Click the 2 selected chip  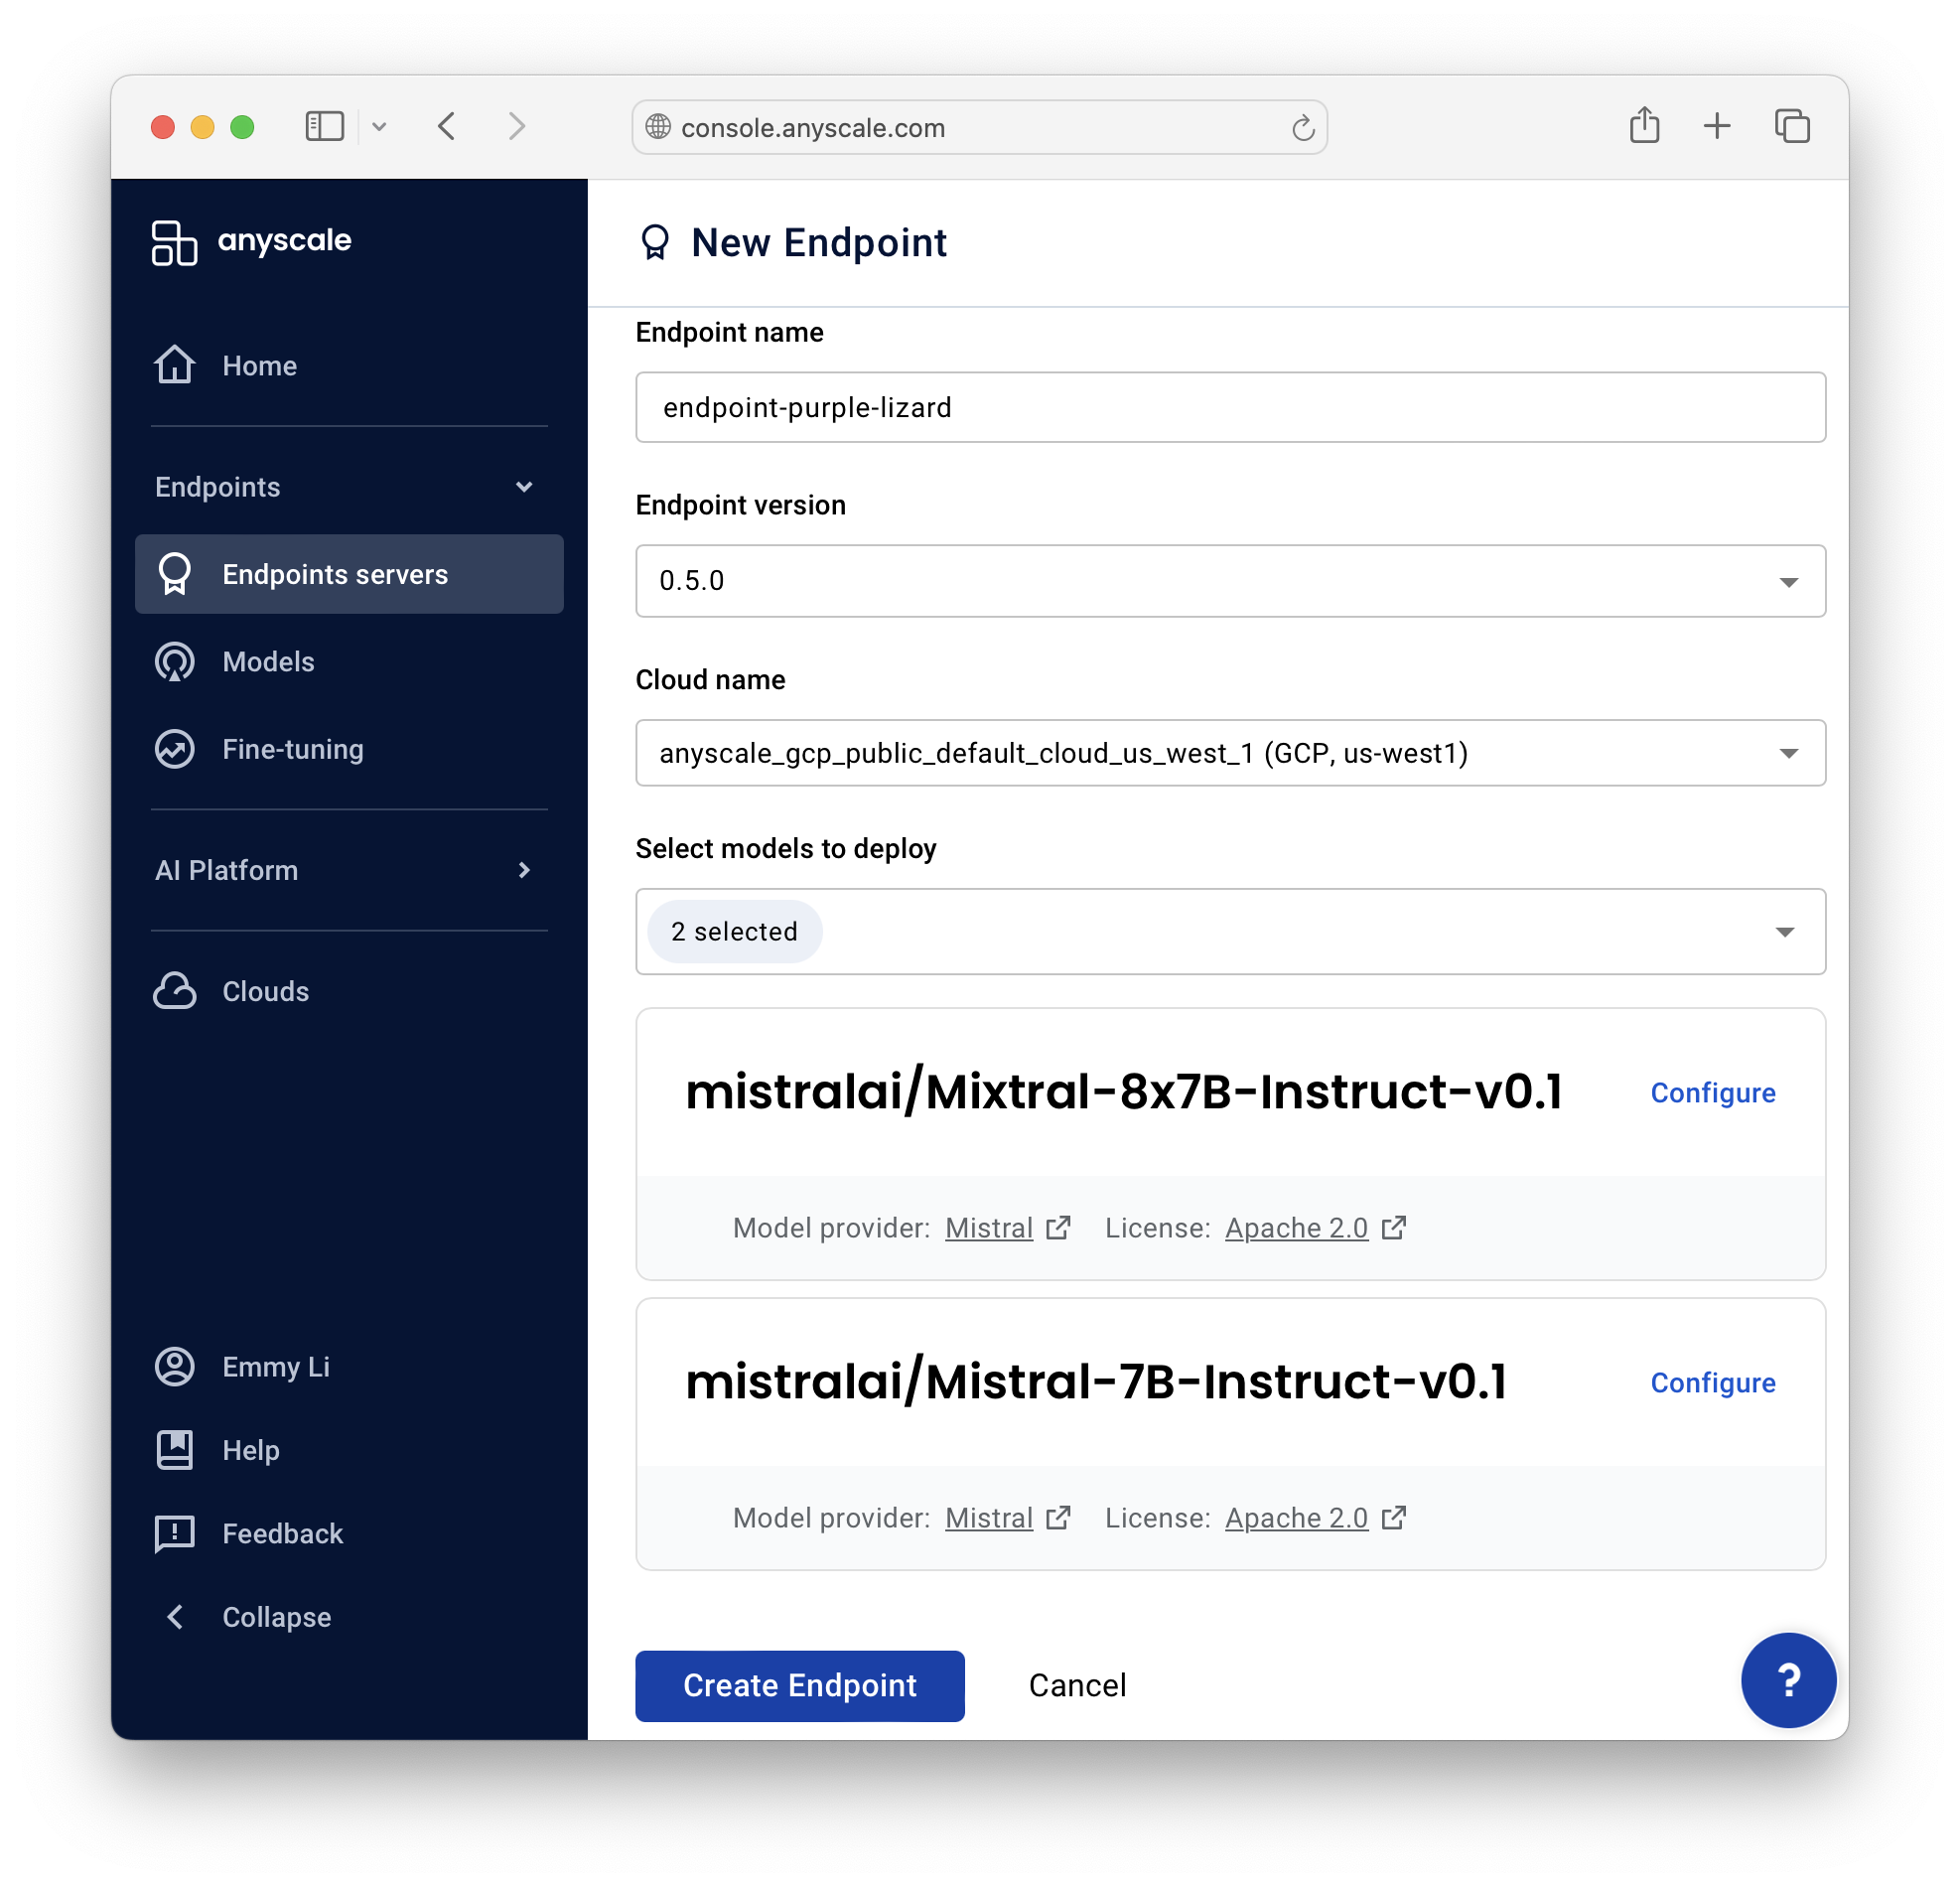click(735, 931)
